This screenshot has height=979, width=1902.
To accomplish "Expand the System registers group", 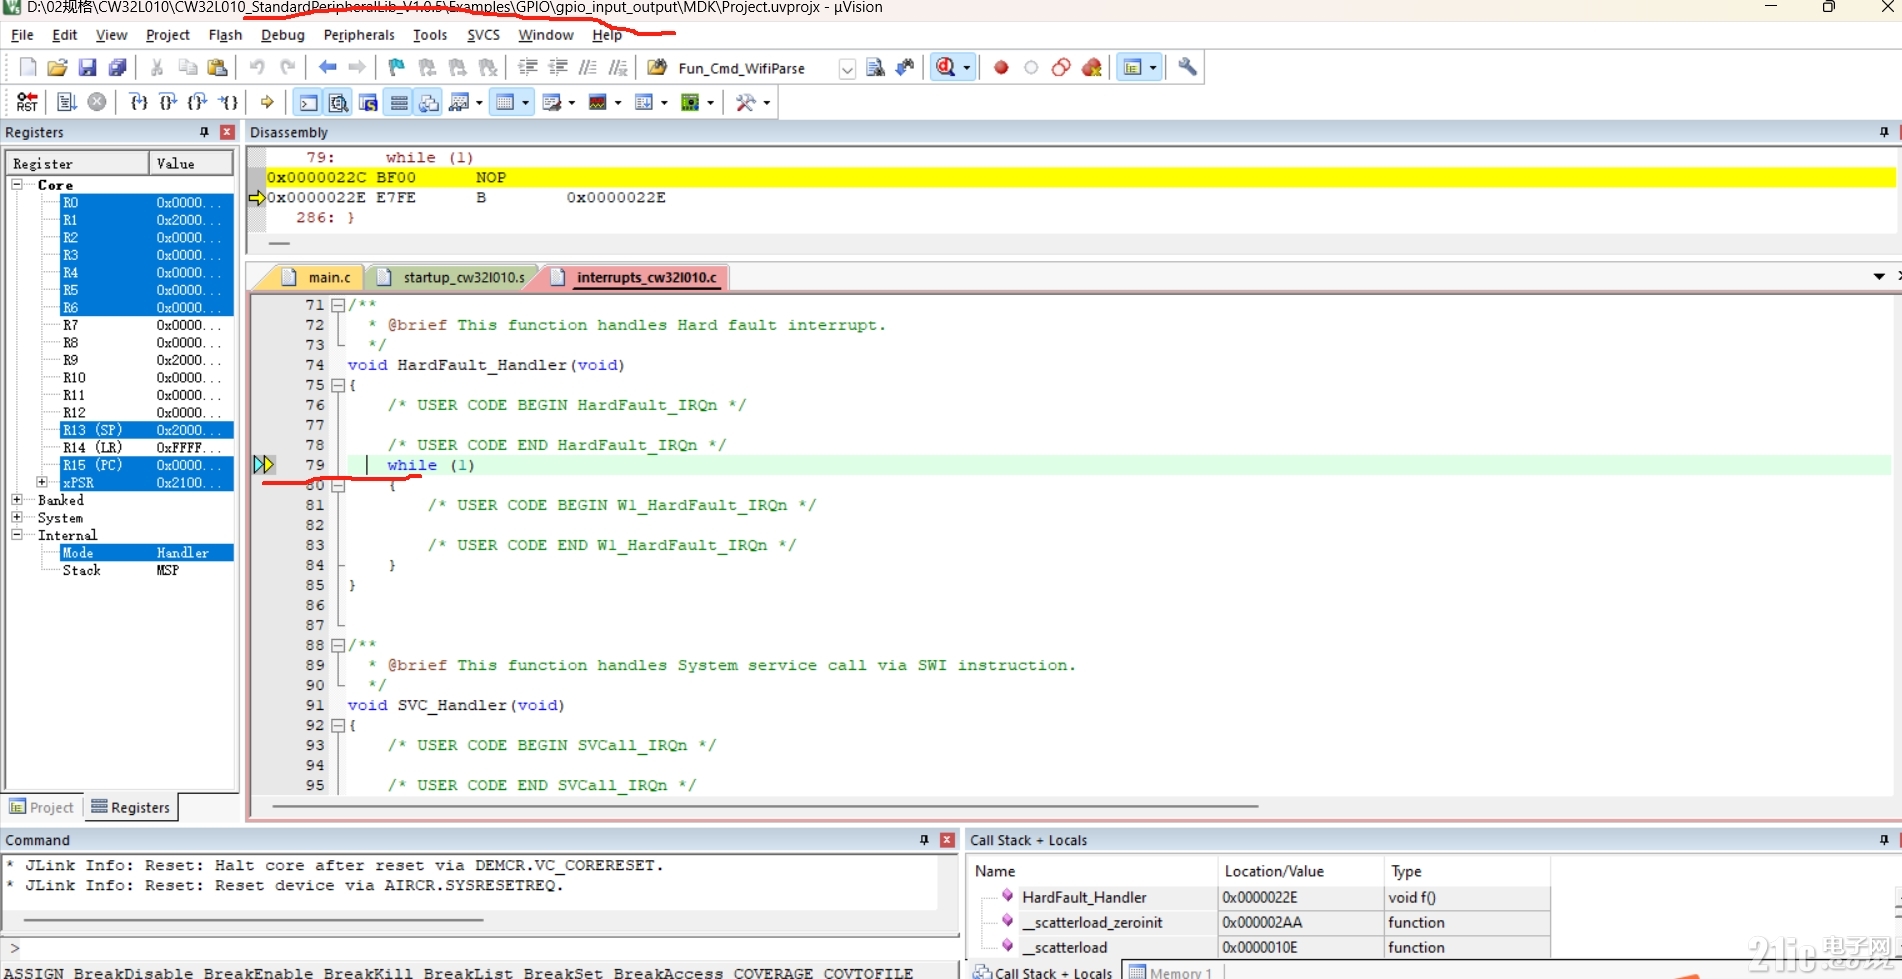I will click(17, 517).
